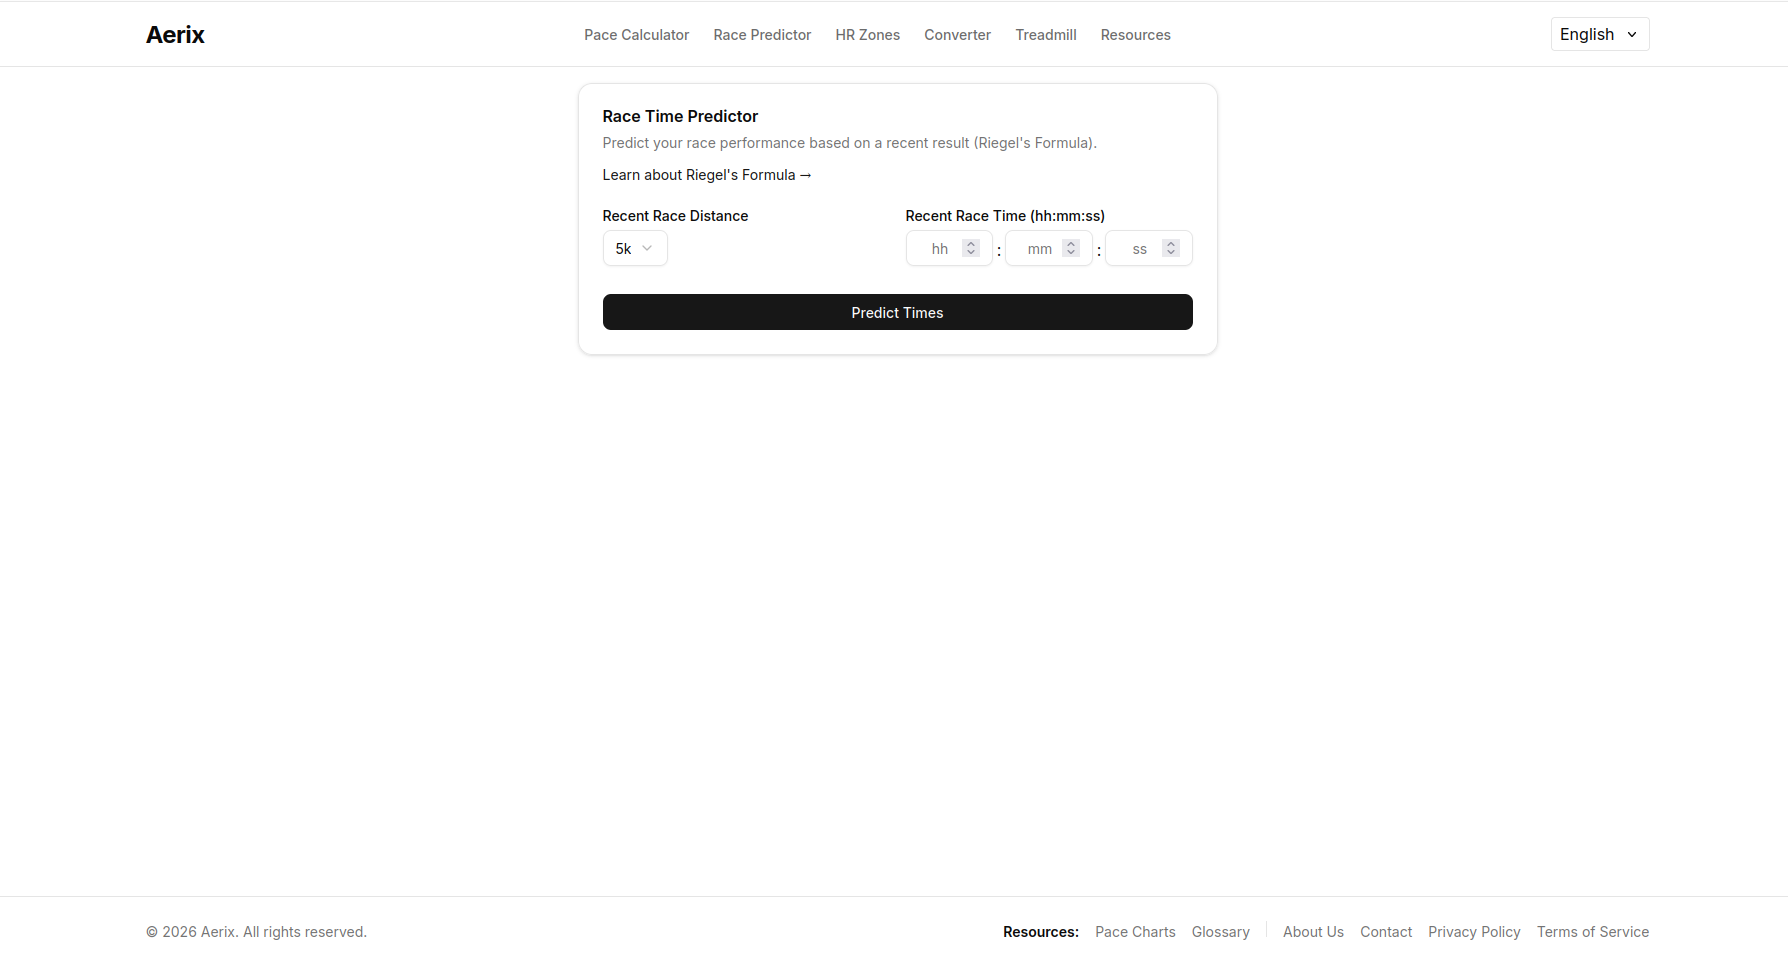Open the English language selector
This screenshot has height=964, width=1788.
pyautogui.click(x=1598, y=33)
